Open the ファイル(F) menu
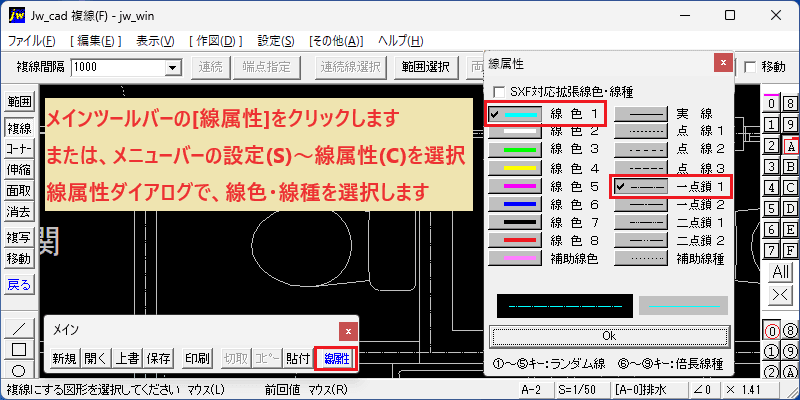Image resolution: width=800 pixels, height=400 pixels. (x=32, y=41)
